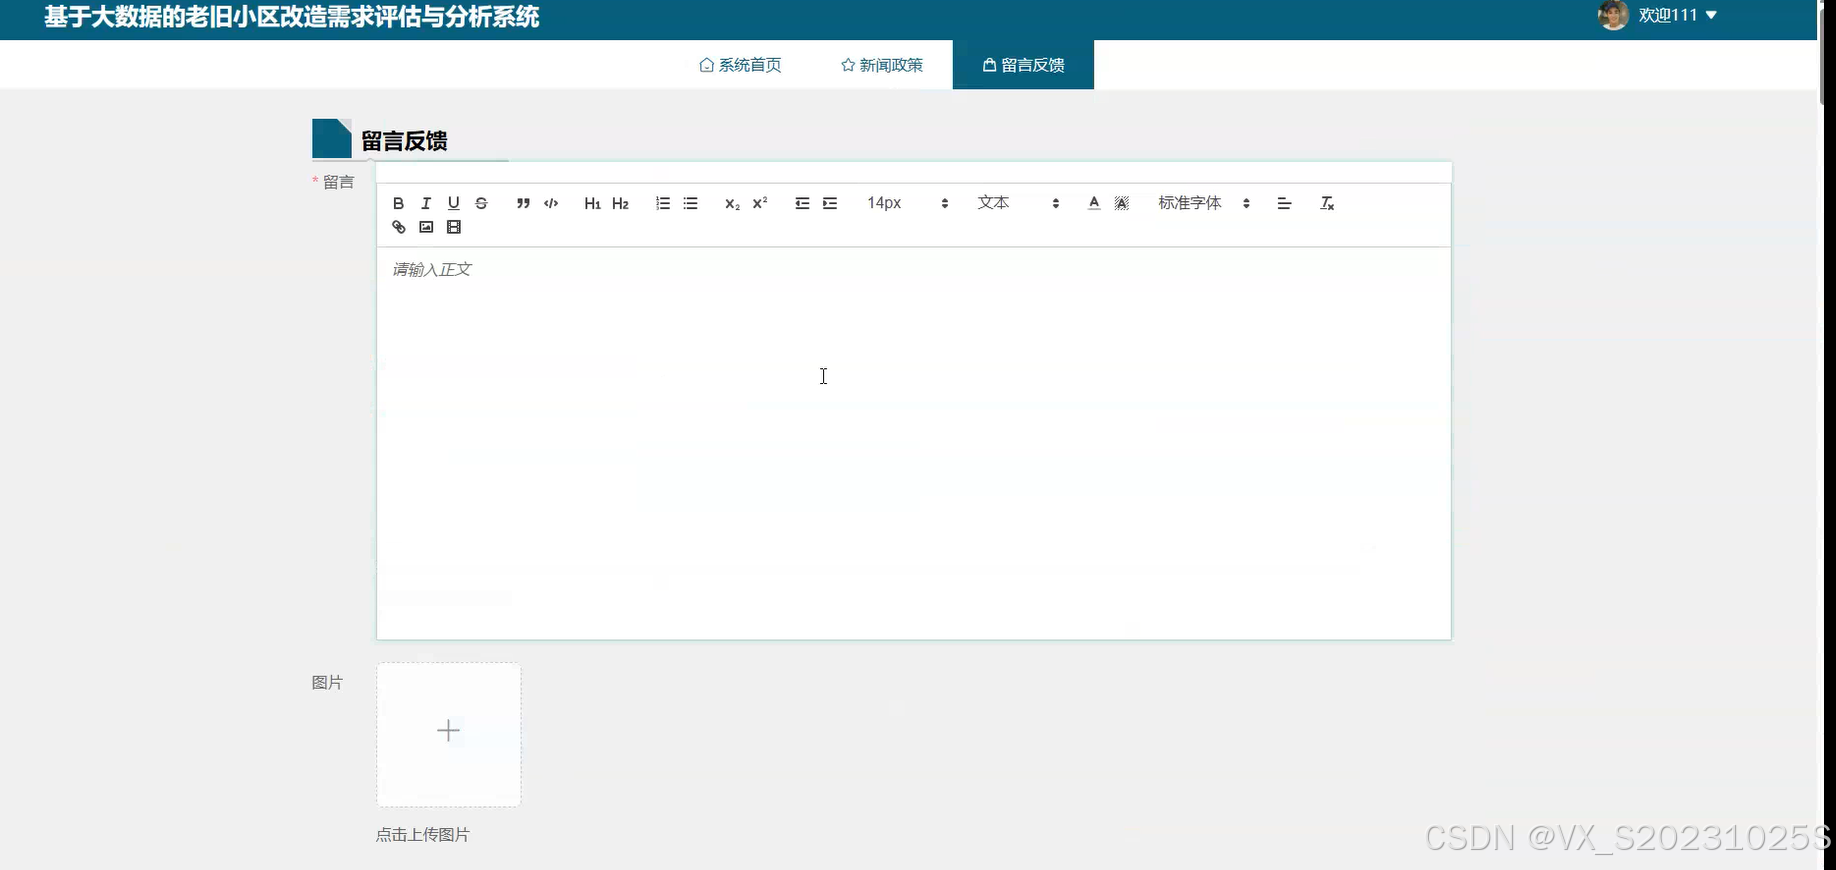Apply Heading 1 style
Viewport: 1836px width, 870px height.
click(x=593, y=203)
